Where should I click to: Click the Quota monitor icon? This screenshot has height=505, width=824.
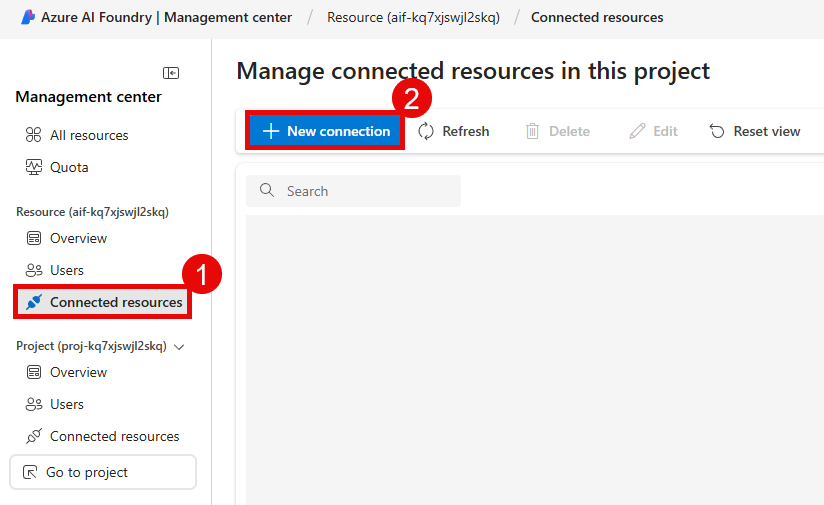click(x=33, y=167)
